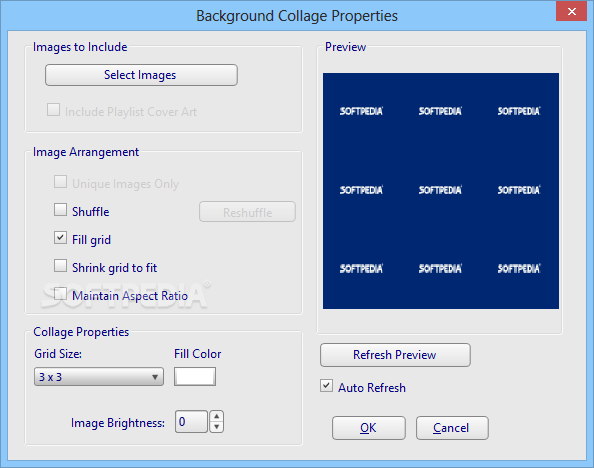Click the Select Images button
The height and width of the screenshot is (468, 594).
tap(141, 75)
